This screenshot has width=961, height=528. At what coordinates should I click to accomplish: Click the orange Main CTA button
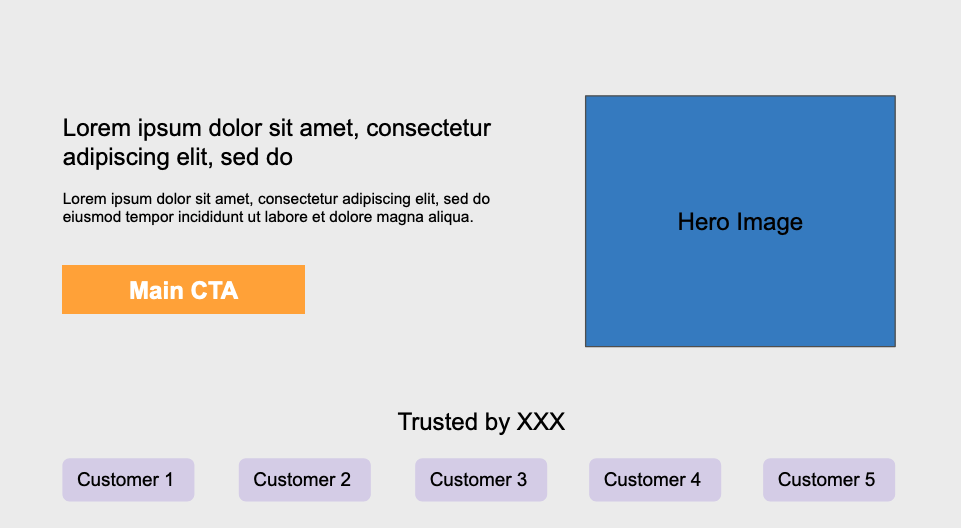coord(183,290)
